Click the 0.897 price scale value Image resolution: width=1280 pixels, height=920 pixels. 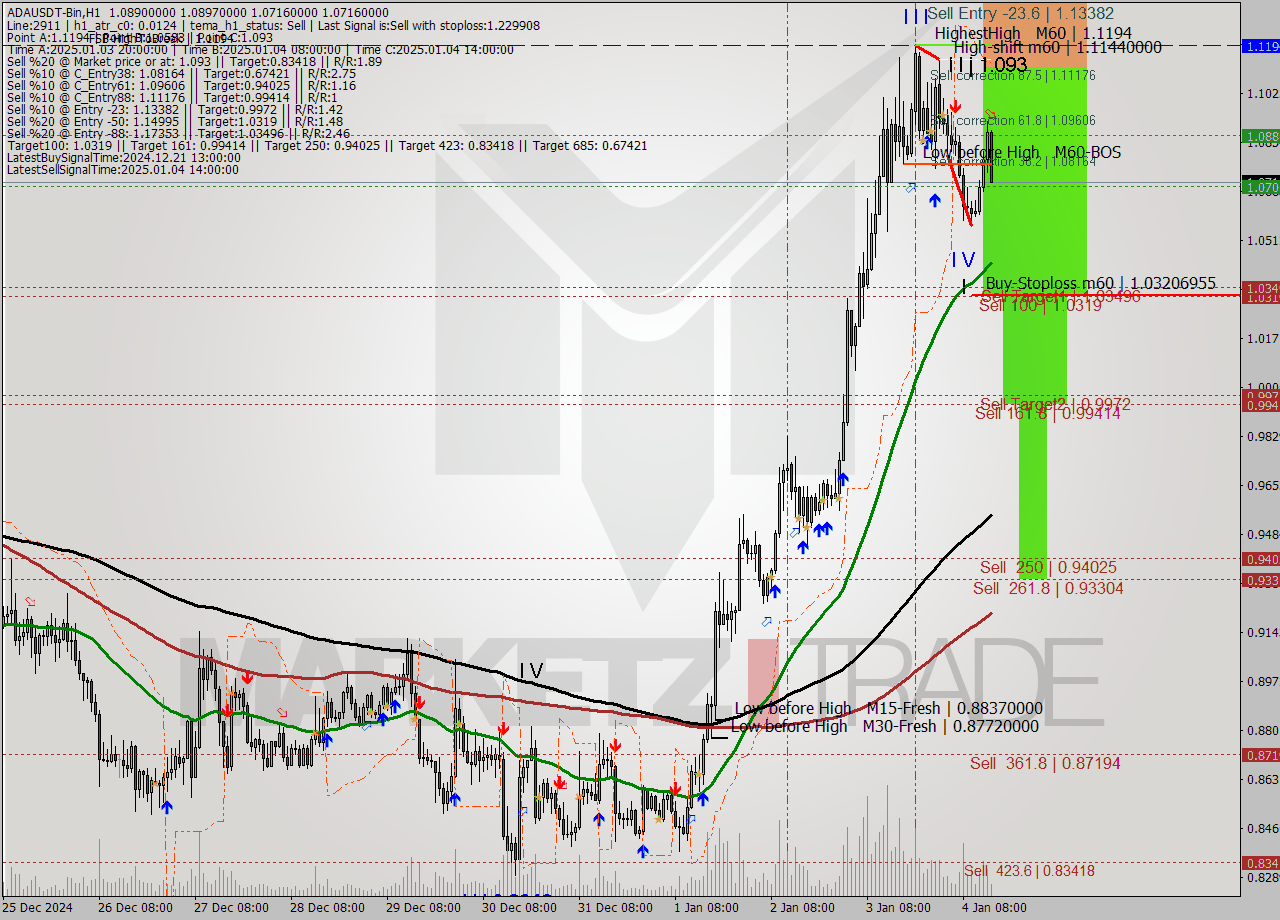click(x=1261, y=682)
